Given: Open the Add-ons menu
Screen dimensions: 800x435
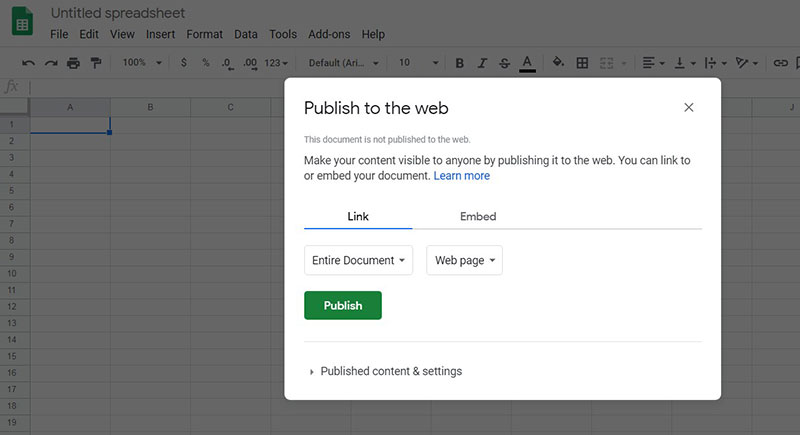Looking at the screenshot, I should point(329,34).
